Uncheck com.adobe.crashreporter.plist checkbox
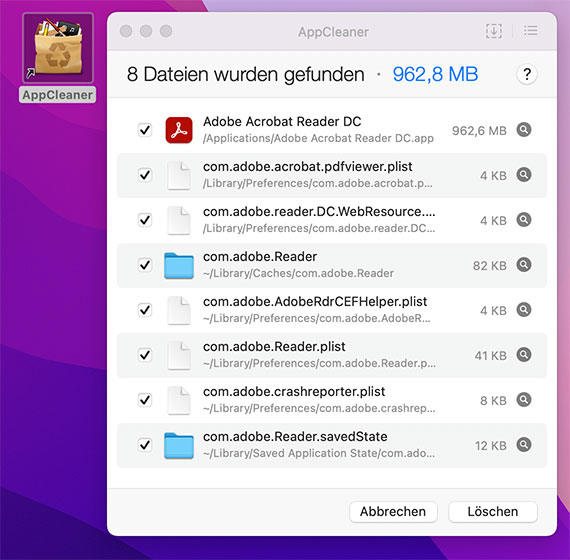Viewport: 570px width, 560px height. pyautogui.click(x=145, y=400)
